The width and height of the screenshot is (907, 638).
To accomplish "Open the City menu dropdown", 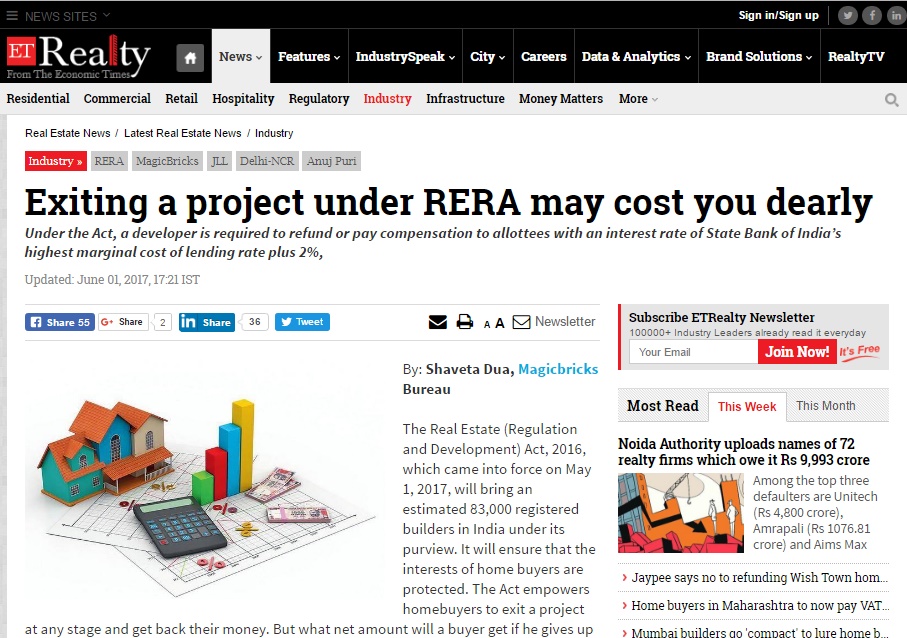I will click(488, 57).
